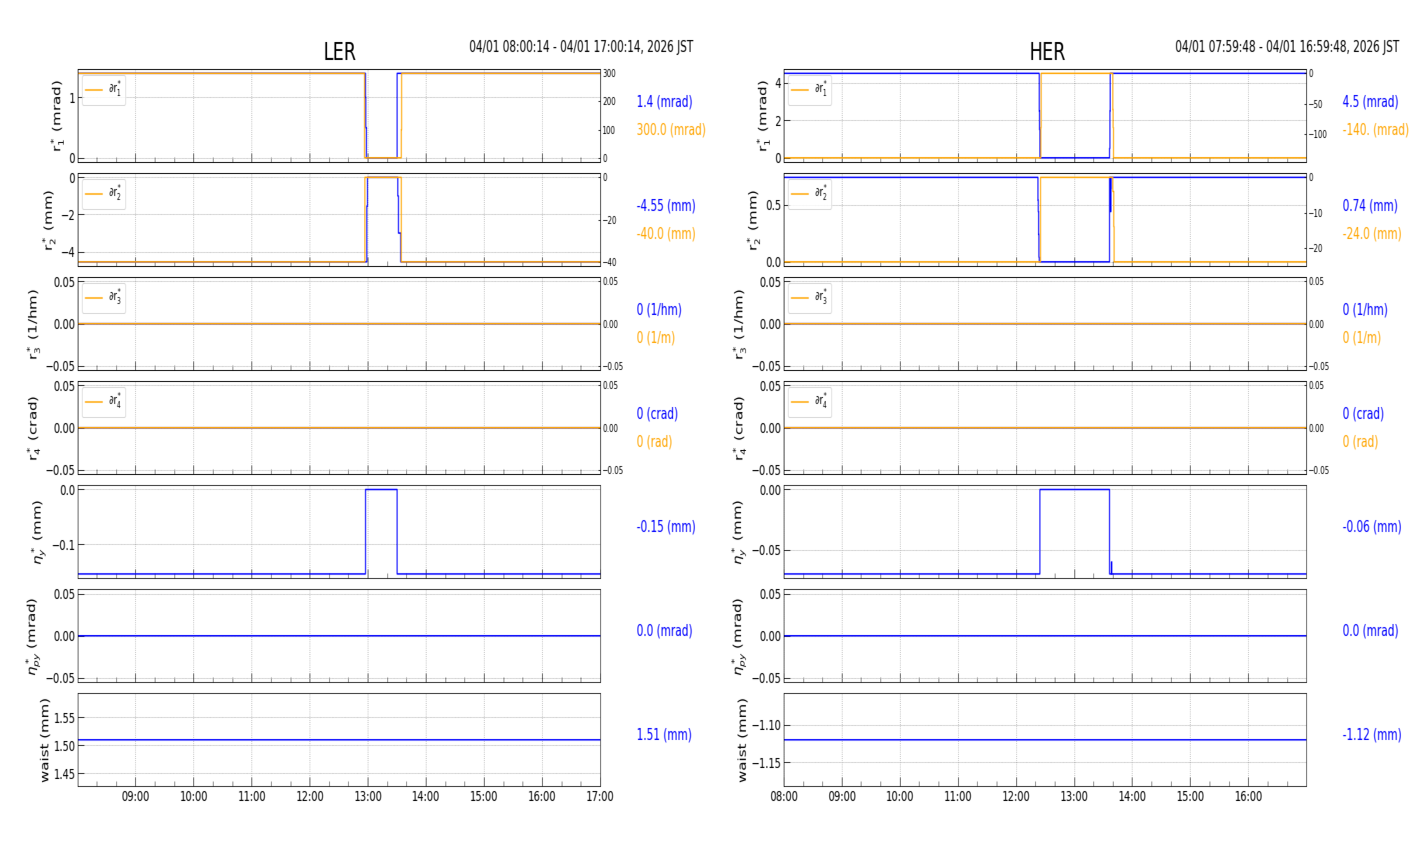Click the HER date range timestamp text
Image resolution: width=1412 pixels, height=864 pixels.
coord(1287,47)
